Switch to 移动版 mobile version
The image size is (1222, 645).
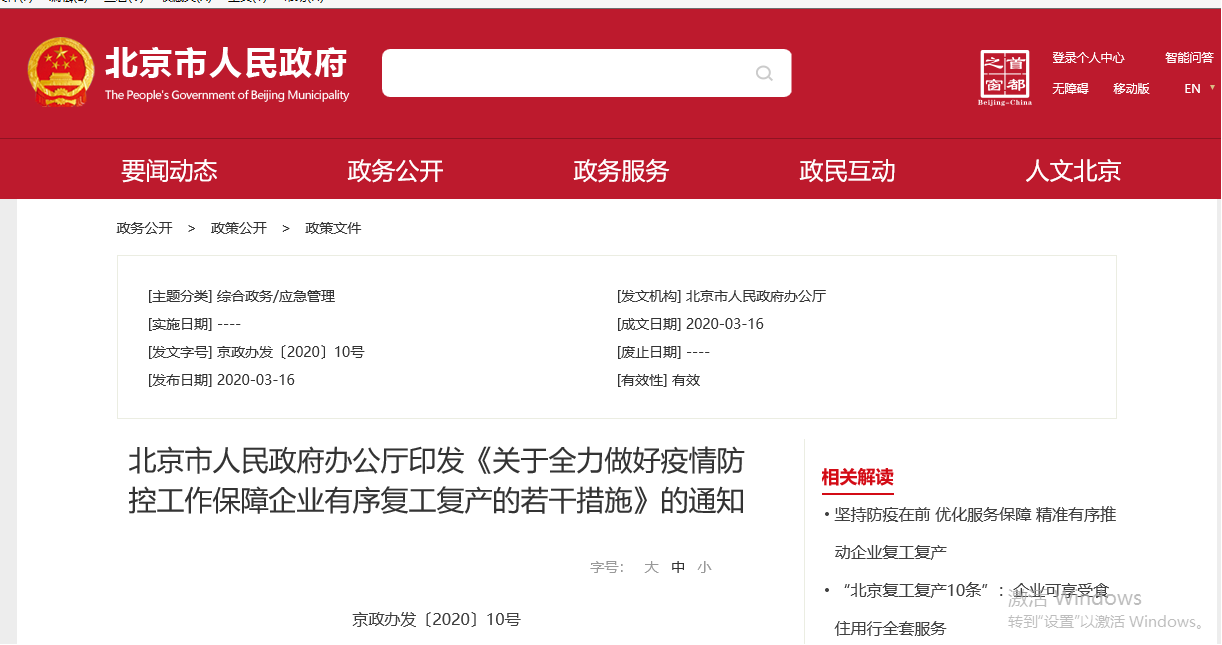click(x=1131, y=89)
